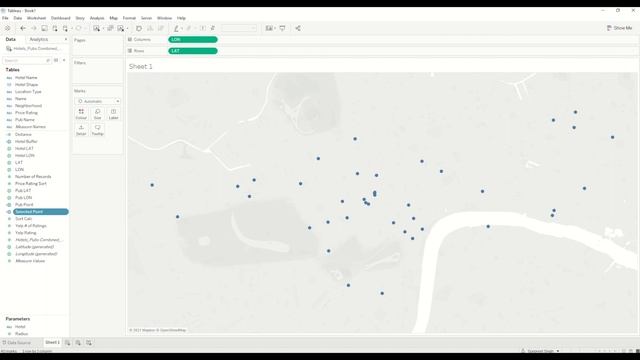
Task: Select the Hotel parameter
Action: (20, 327)
